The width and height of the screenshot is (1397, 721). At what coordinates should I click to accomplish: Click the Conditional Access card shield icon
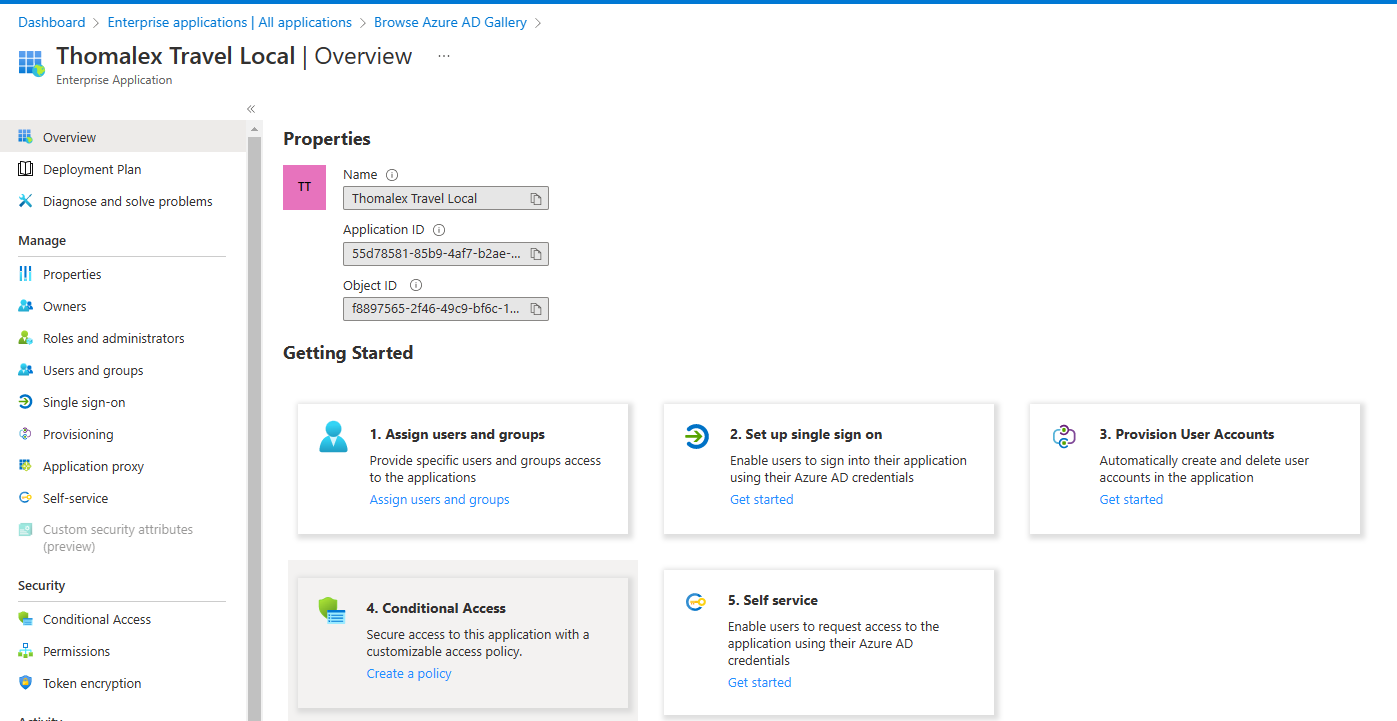point(331,610)
